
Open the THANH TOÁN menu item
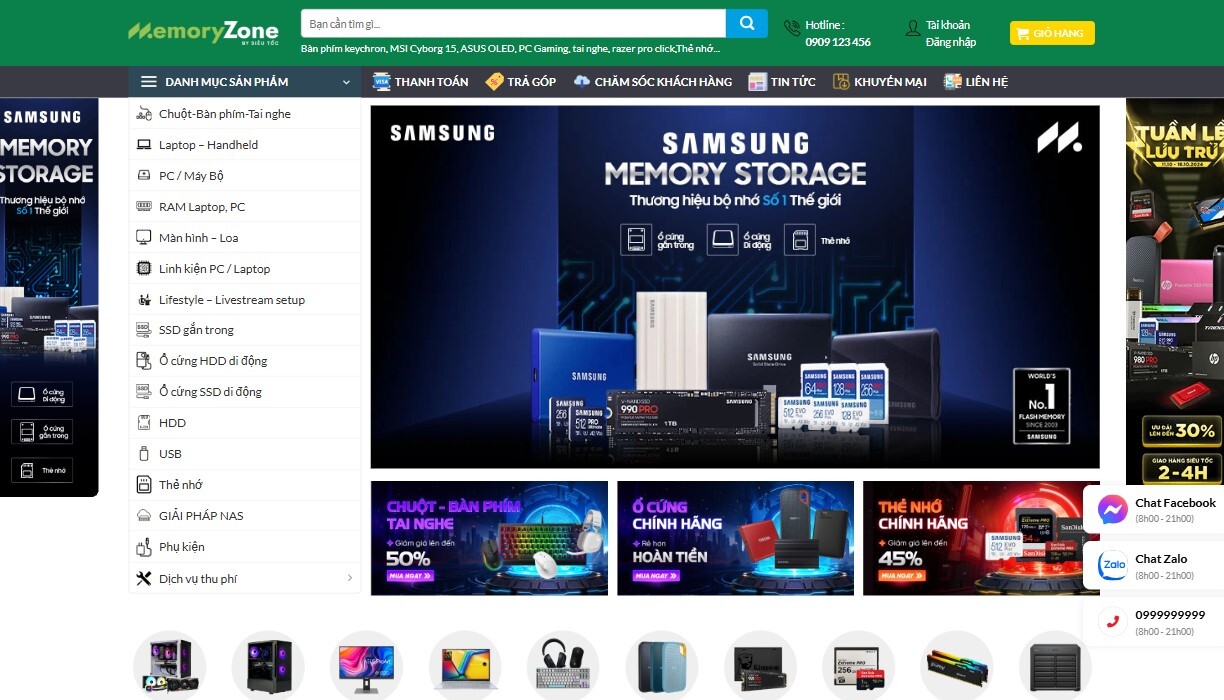(x=420, y=82)
